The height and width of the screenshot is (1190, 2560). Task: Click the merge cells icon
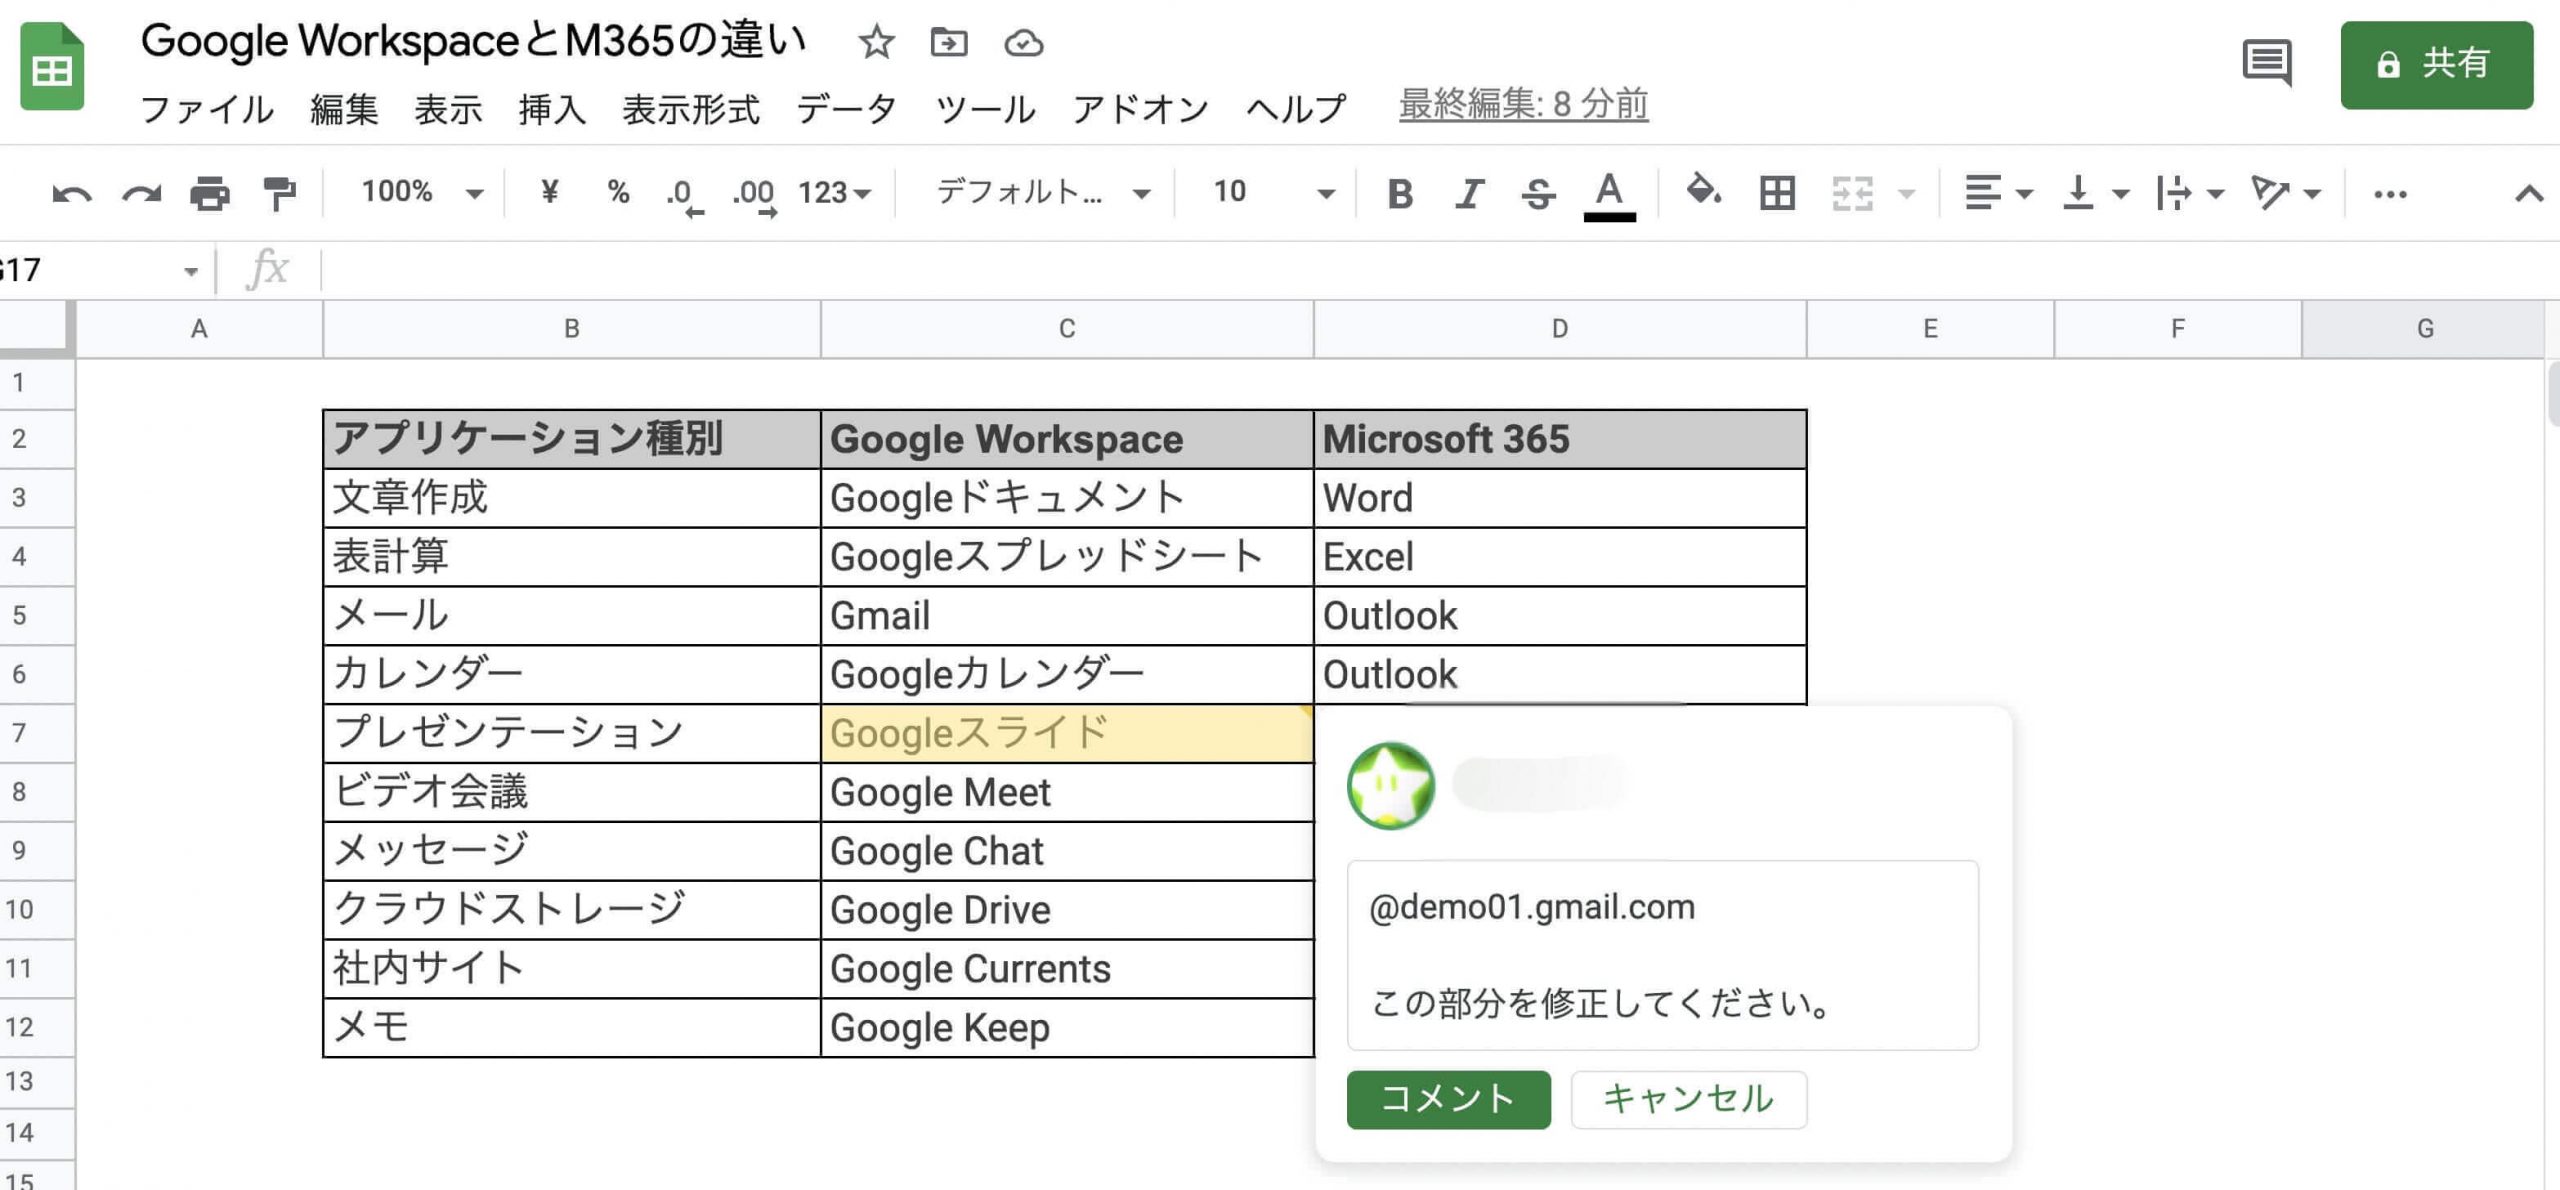coord(1851,193)
